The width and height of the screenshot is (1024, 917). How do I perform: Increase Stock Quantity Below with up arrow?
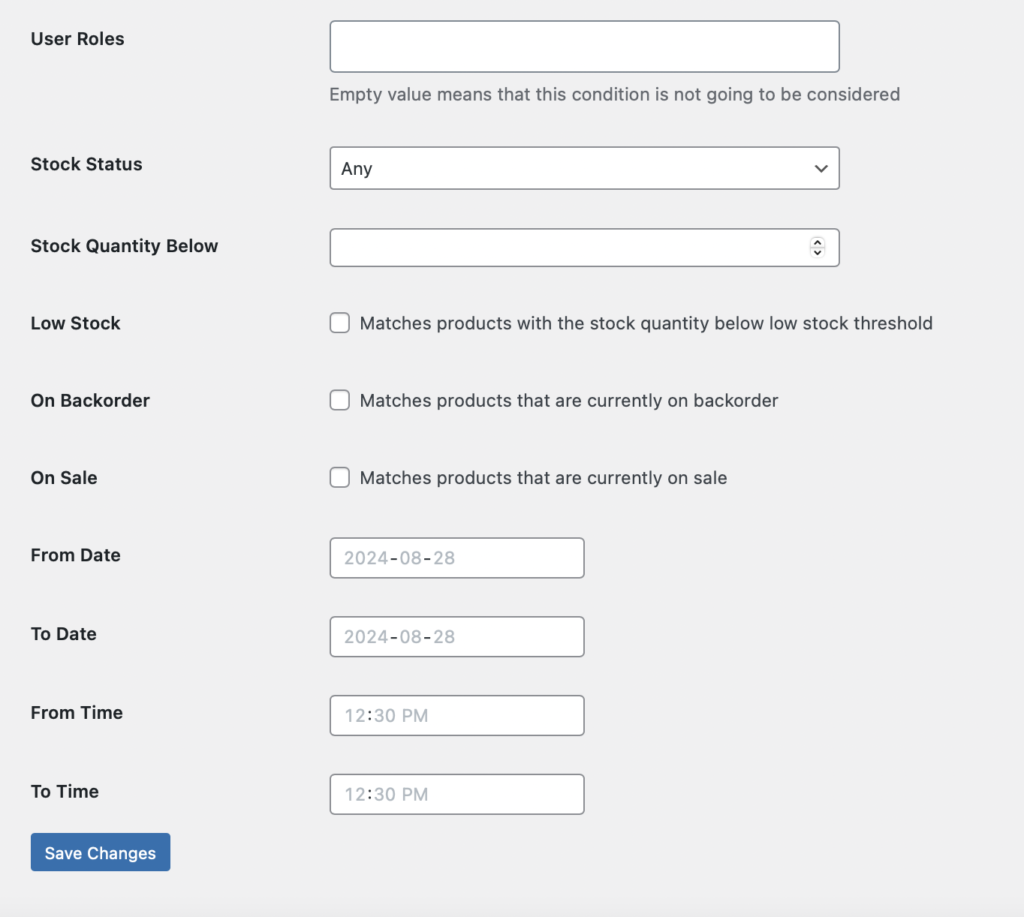point(817,243)
